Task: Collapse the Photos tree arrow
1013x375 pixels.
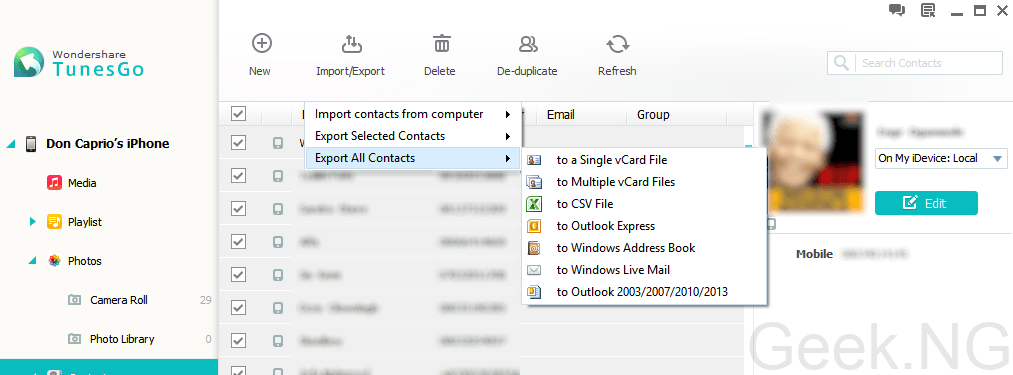Action: click(32, 261)
